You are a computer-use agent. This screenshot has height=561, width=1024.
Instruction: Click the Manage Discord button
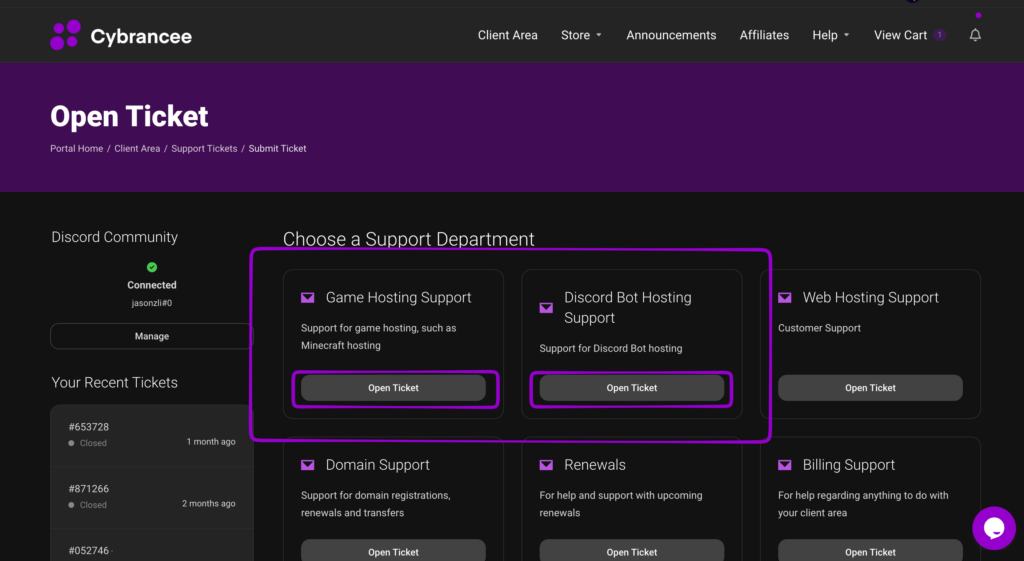152,336
